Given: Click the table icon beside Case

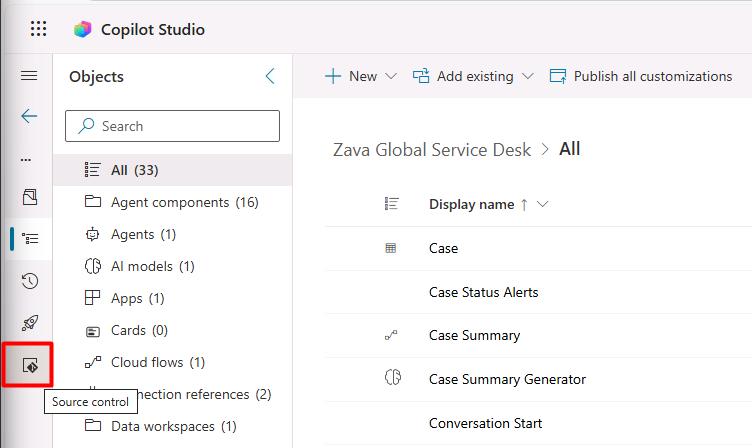Looking at the screenshot, I should pyautogui.click(x=391, y=248).
